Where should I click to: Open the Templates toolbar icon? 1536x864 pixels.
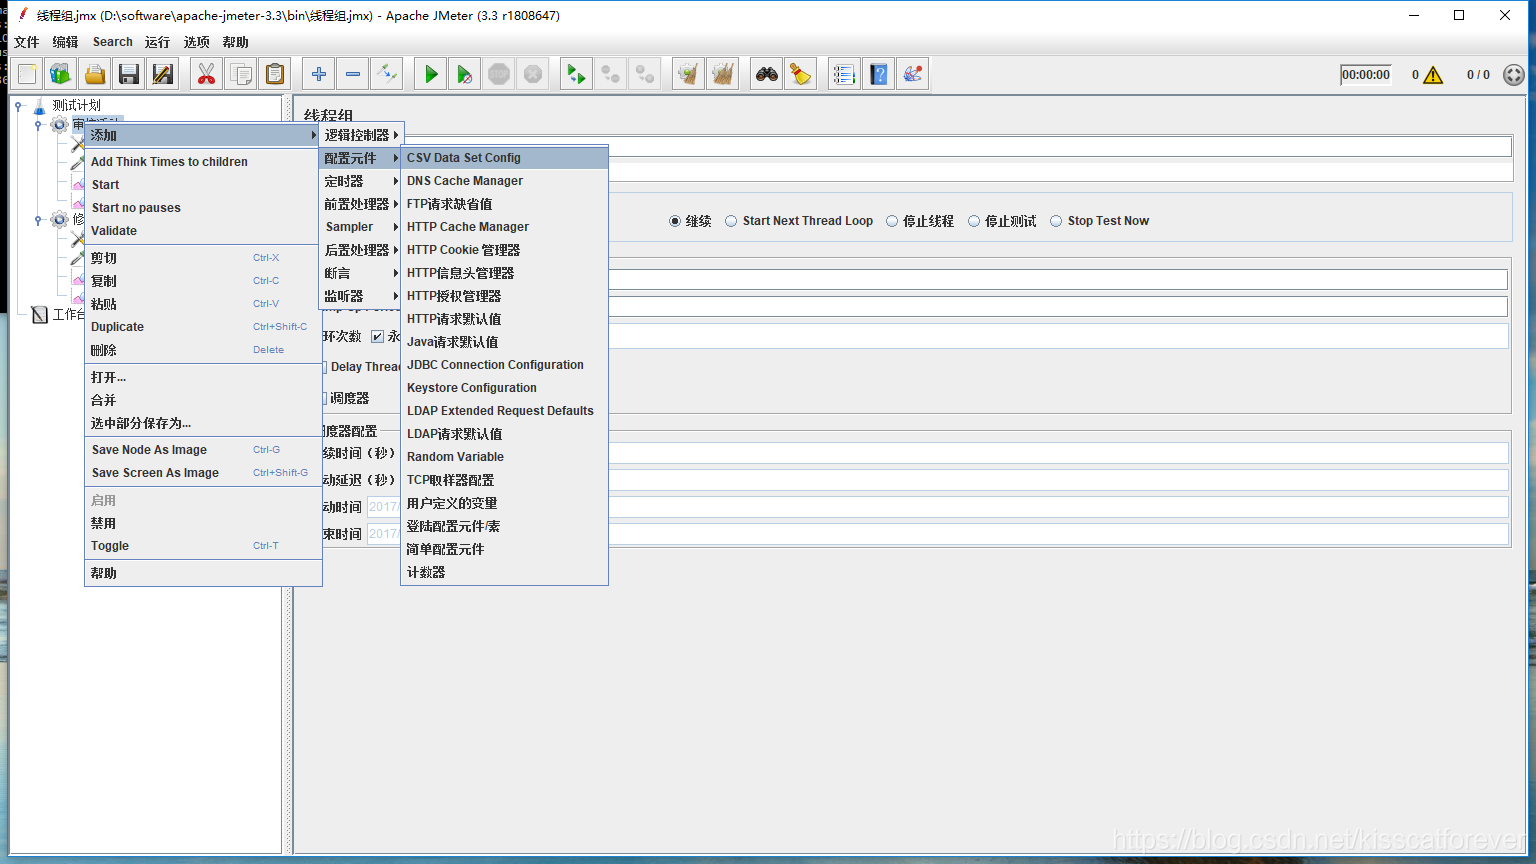coord(61,74)
